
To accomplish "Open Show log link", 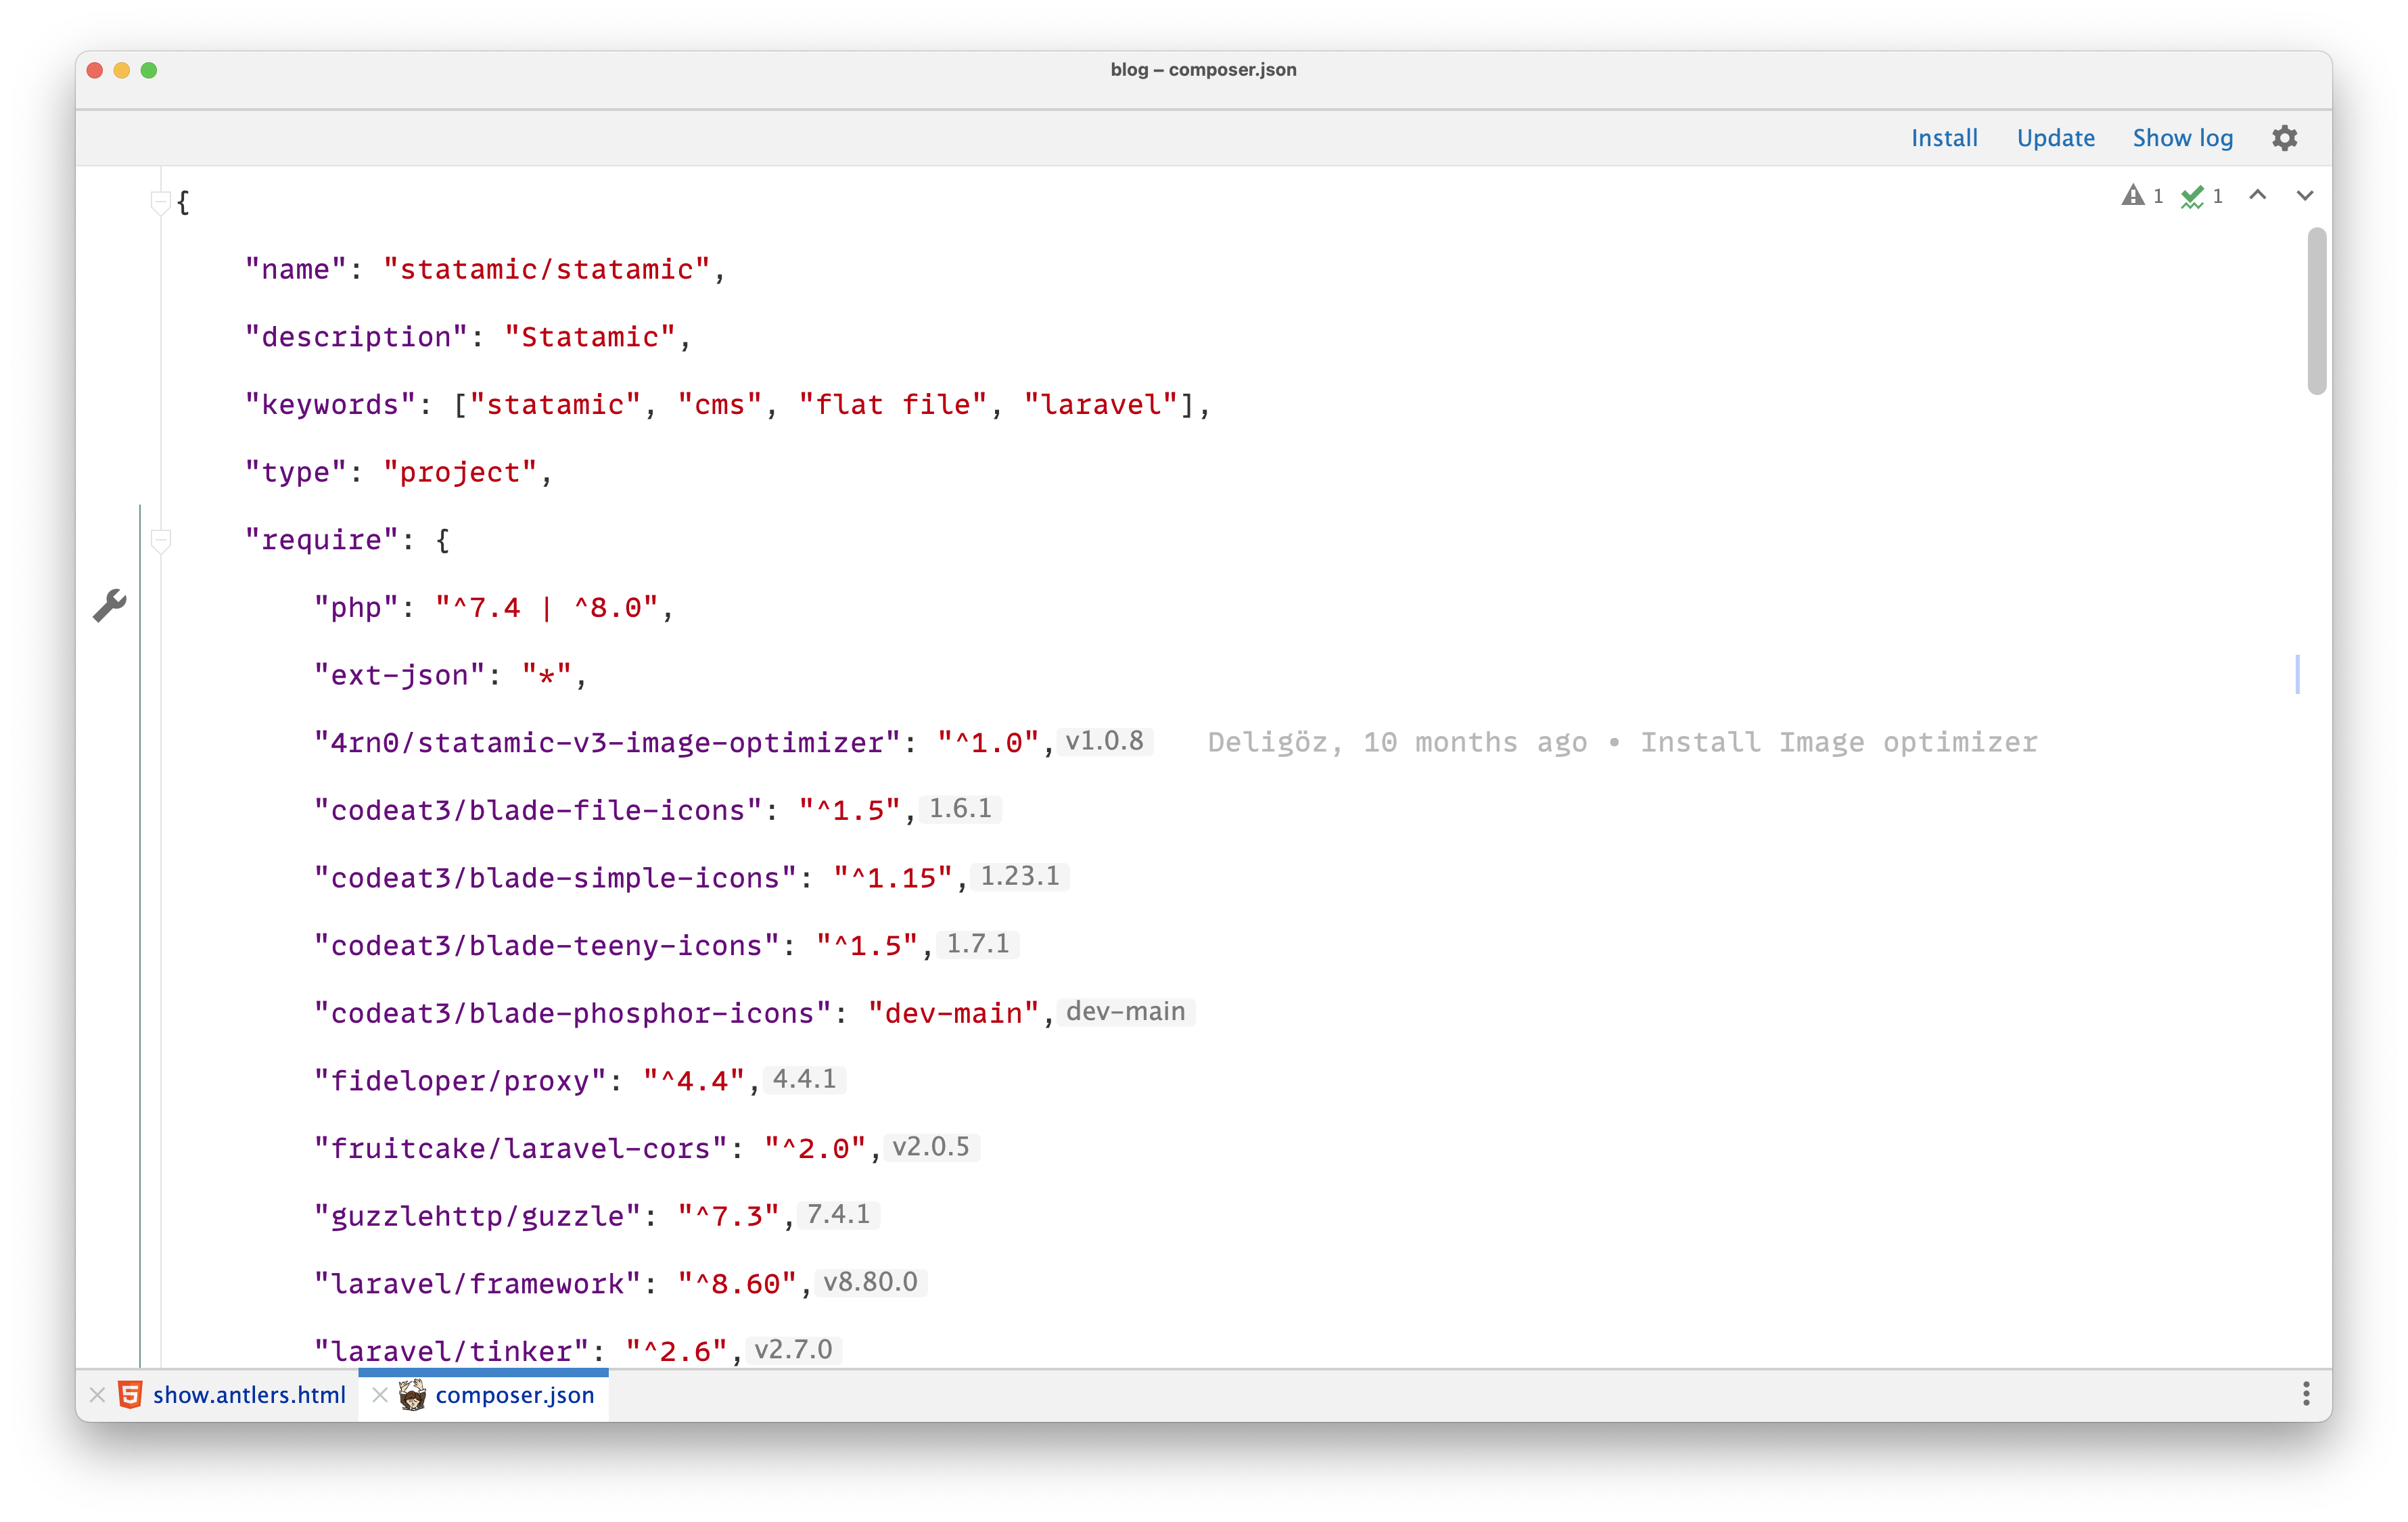I will point(2182,138).
